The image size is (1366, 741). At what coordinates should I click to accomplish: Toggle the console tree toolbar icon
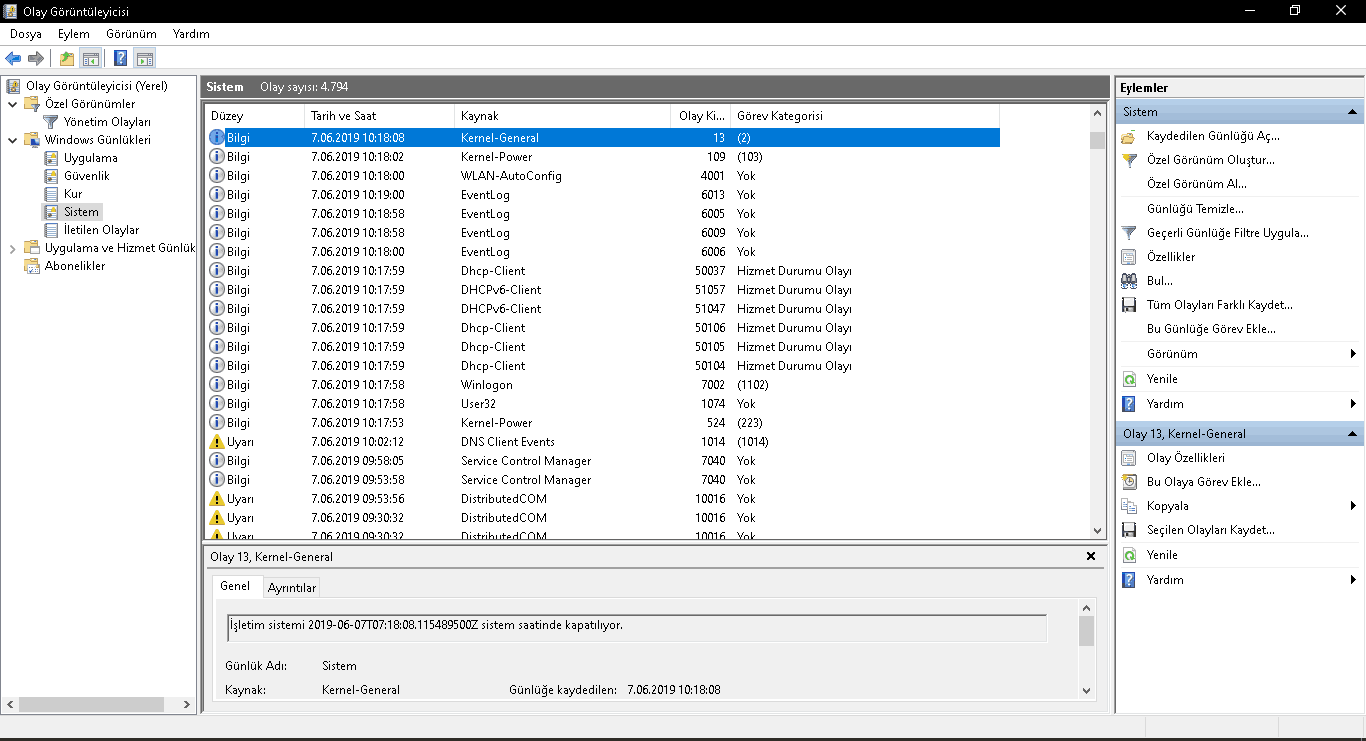[91, 59]
